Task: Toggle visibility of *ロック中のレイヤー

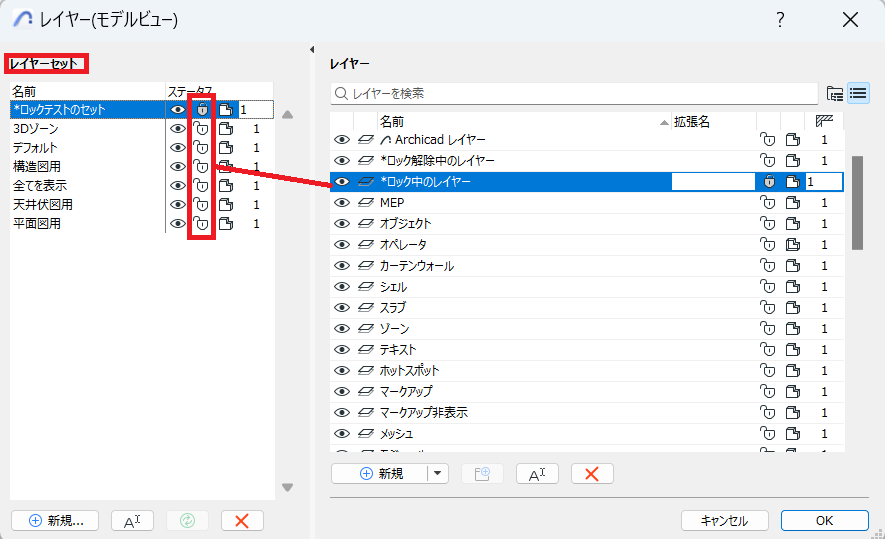Action: coord(341,182)
